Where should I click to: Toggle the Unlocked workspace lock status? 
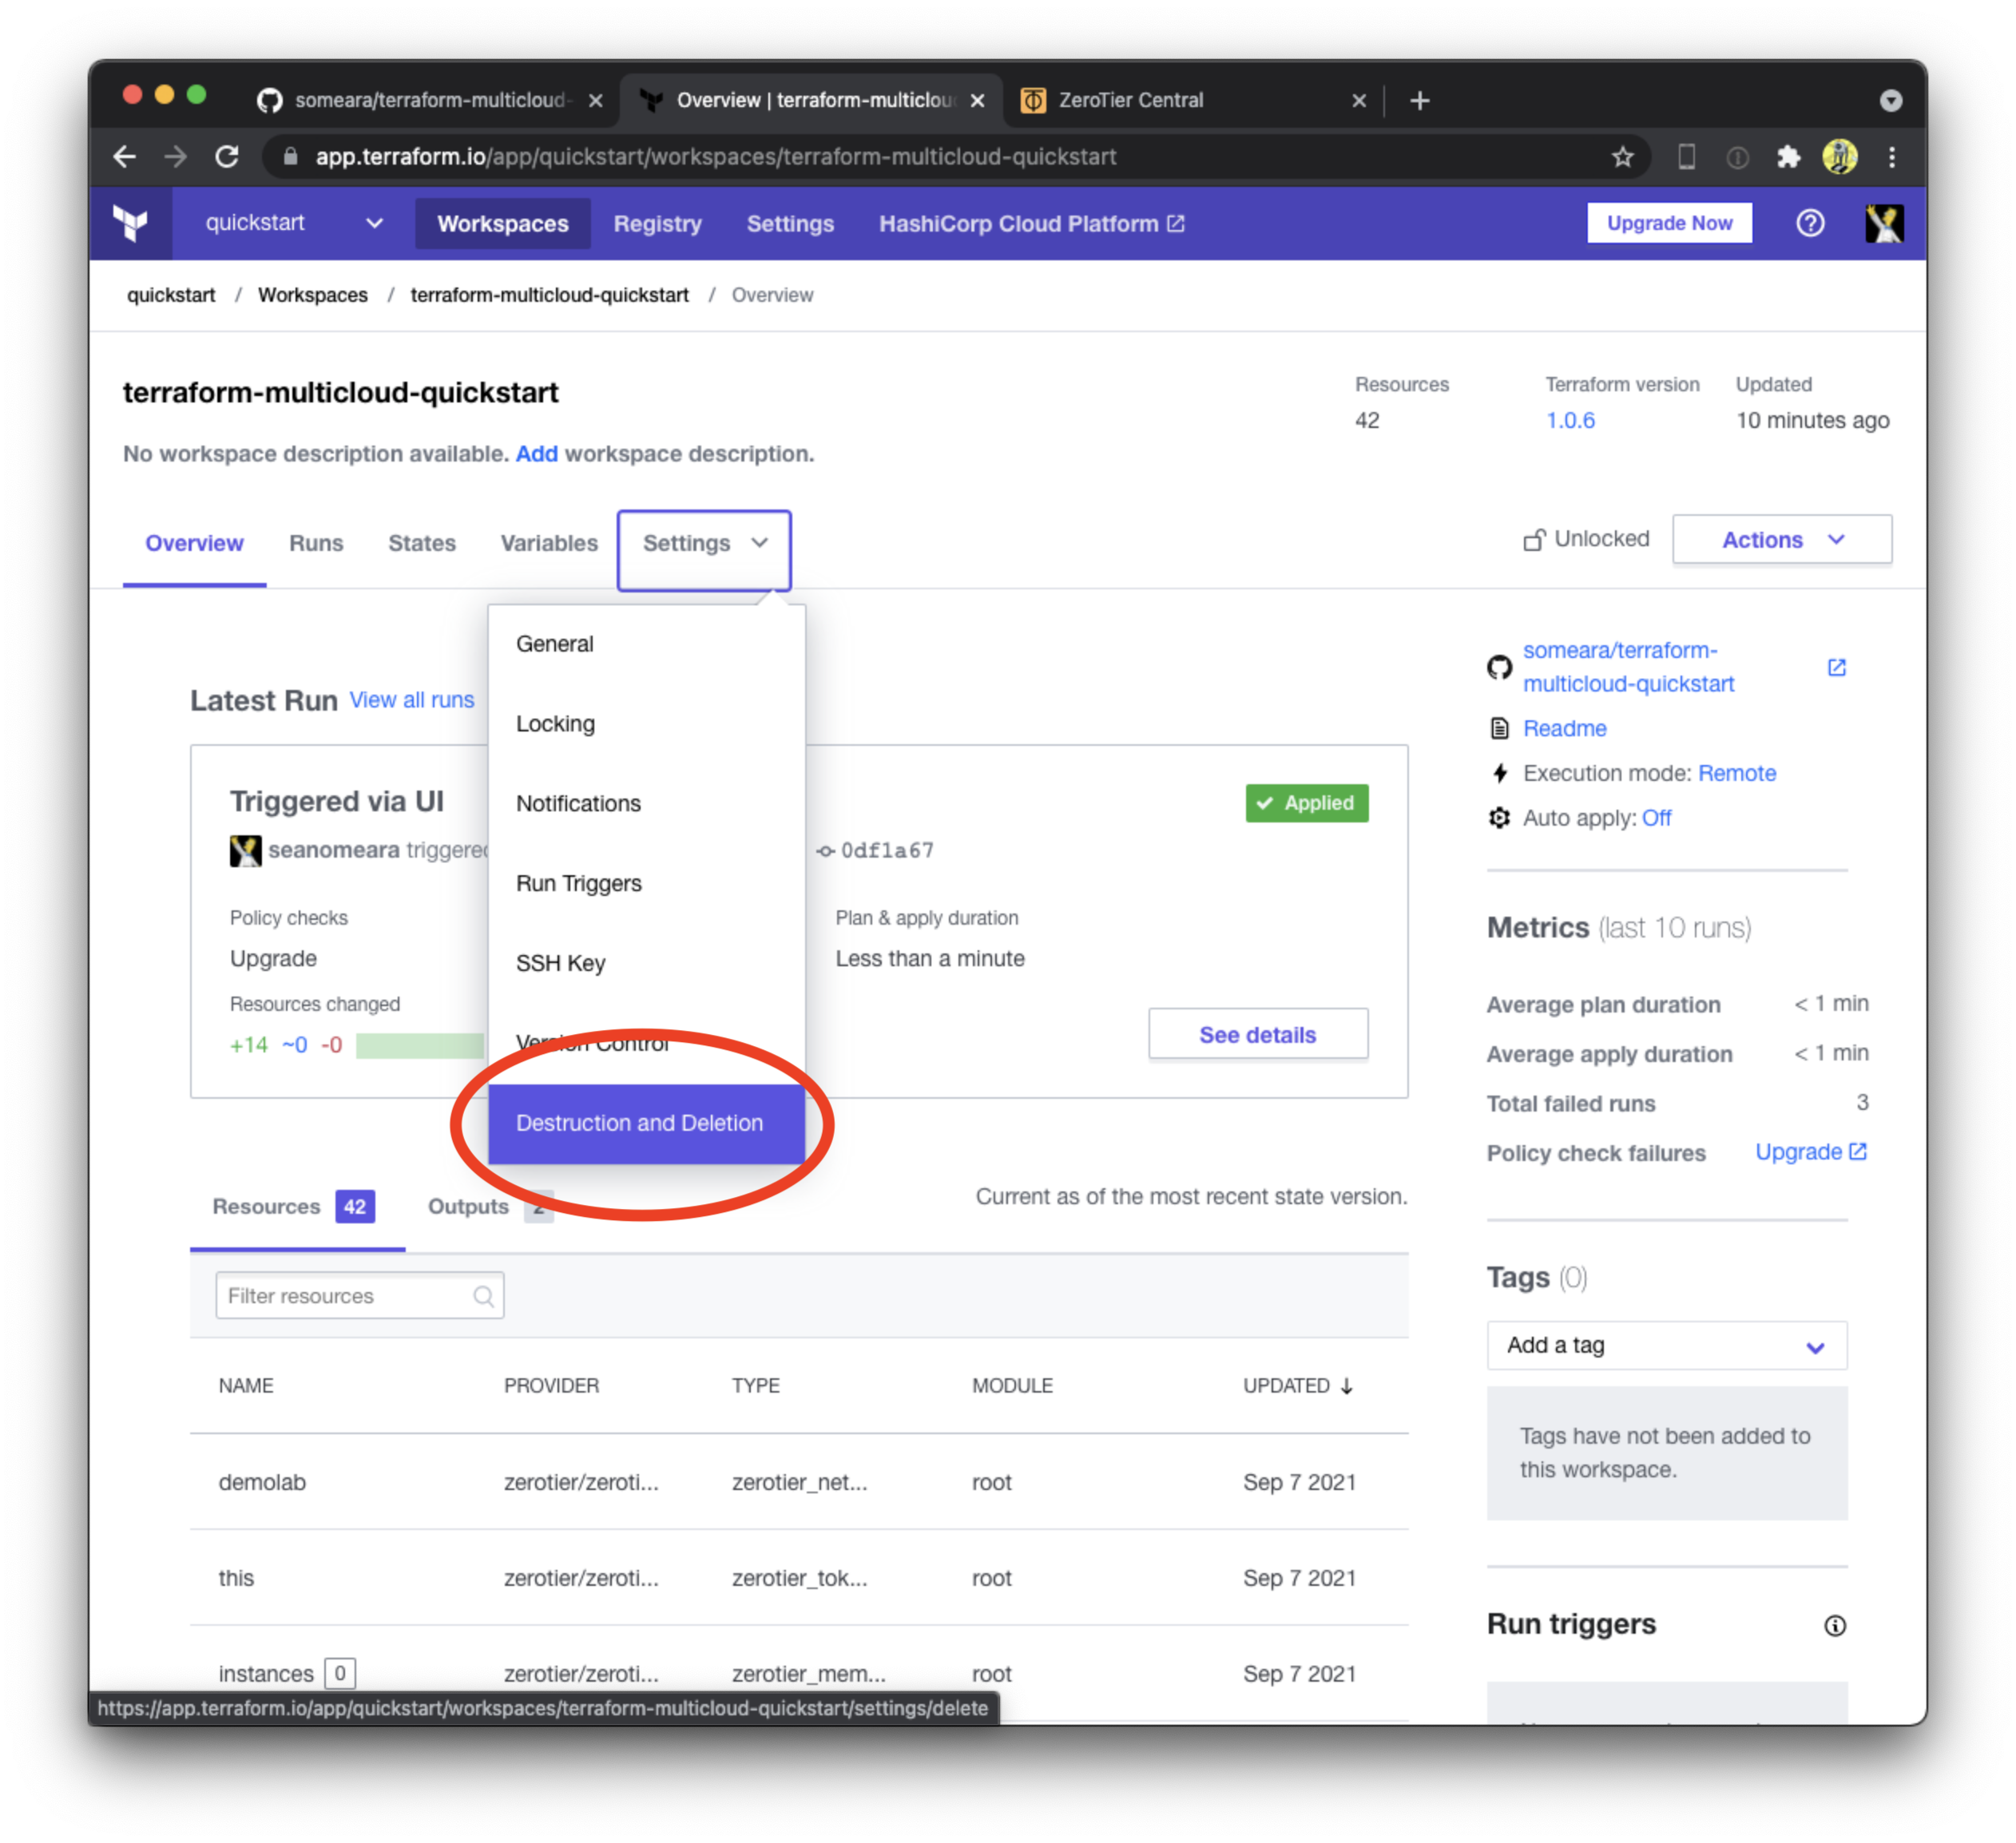(x=1586, y=539)
